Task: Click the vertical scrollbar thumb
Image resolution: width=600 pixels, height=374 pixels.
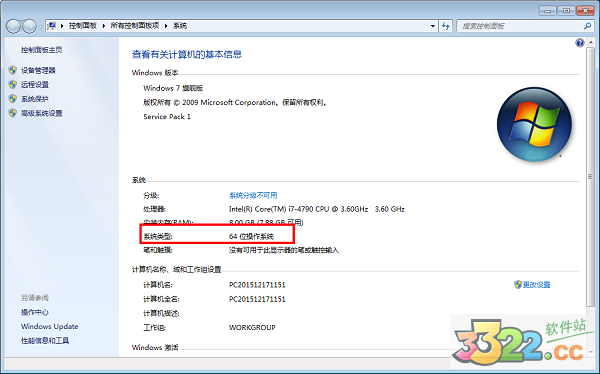Action: [x=590, y=176]
